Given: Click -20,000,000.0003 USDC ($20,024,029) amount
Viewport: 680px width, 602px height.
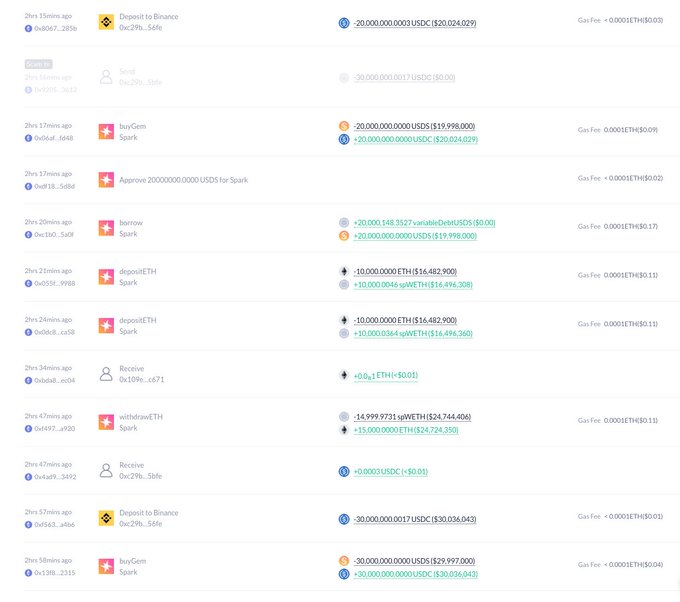Looking at the screenshot, I should 415,23.
